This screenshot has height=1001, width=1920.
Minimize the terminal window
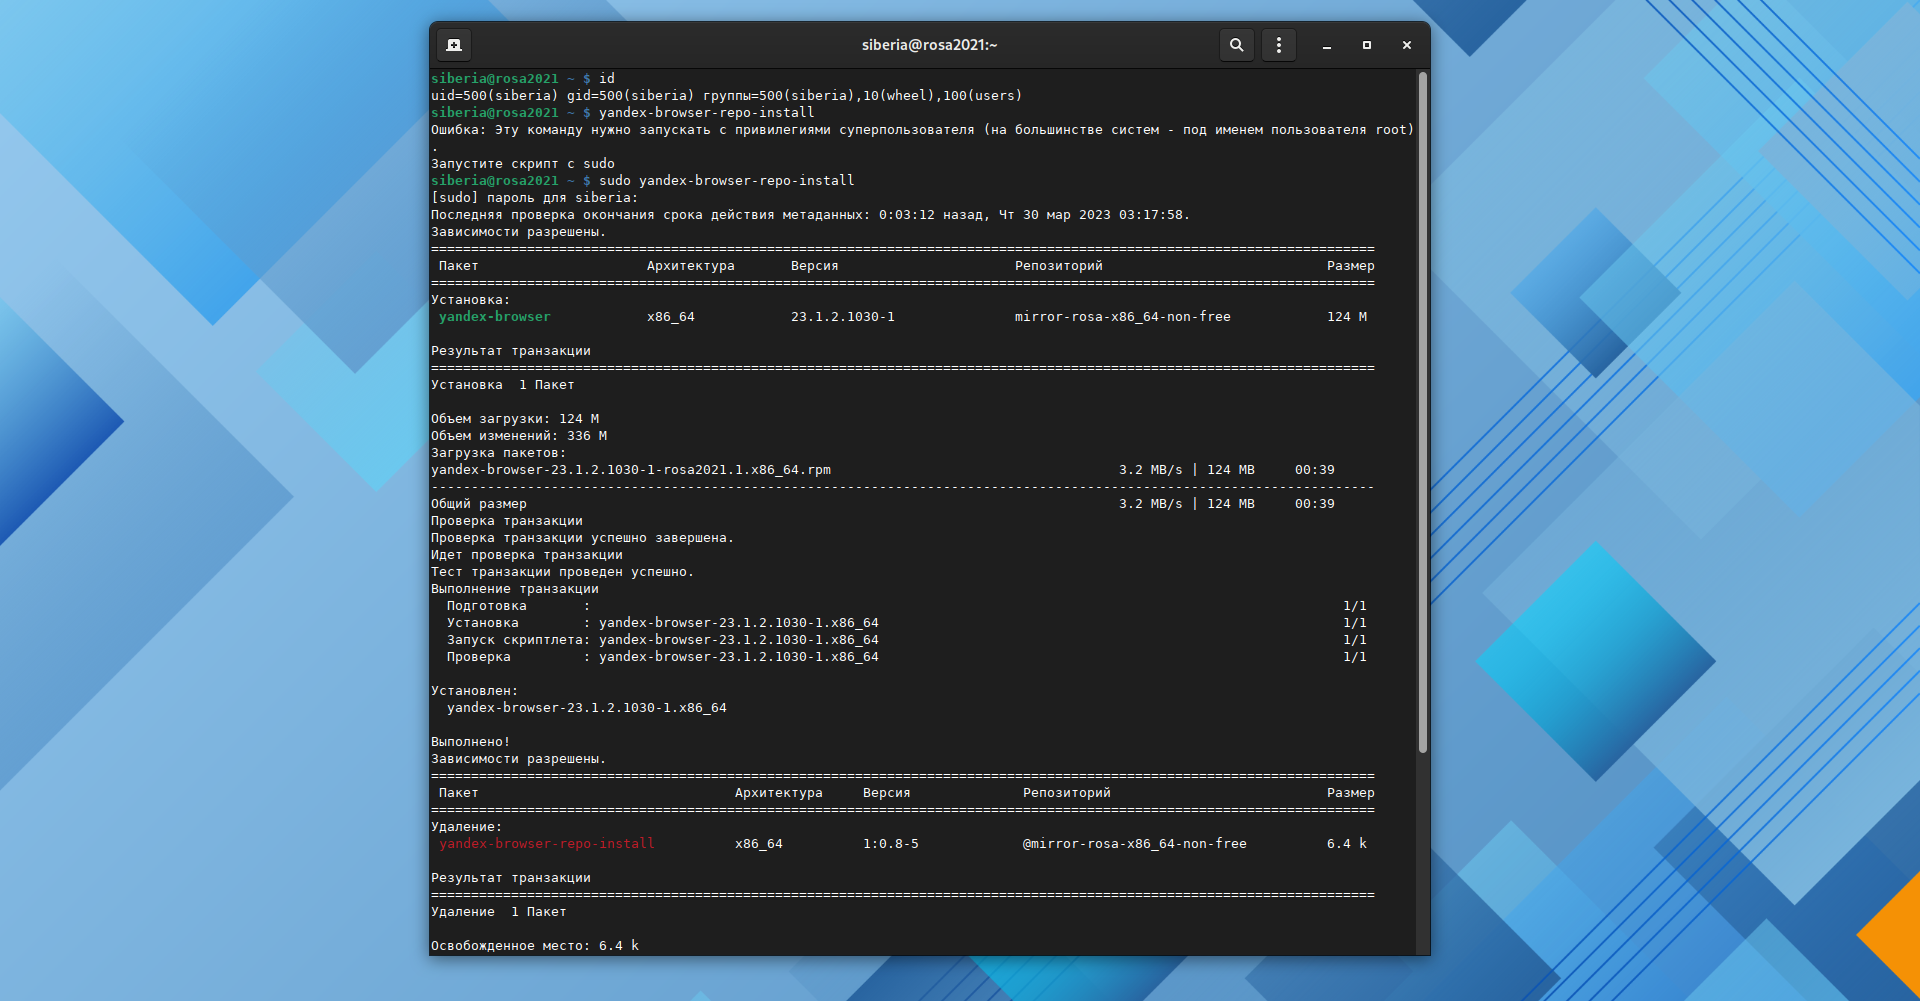click(1326, 45)
